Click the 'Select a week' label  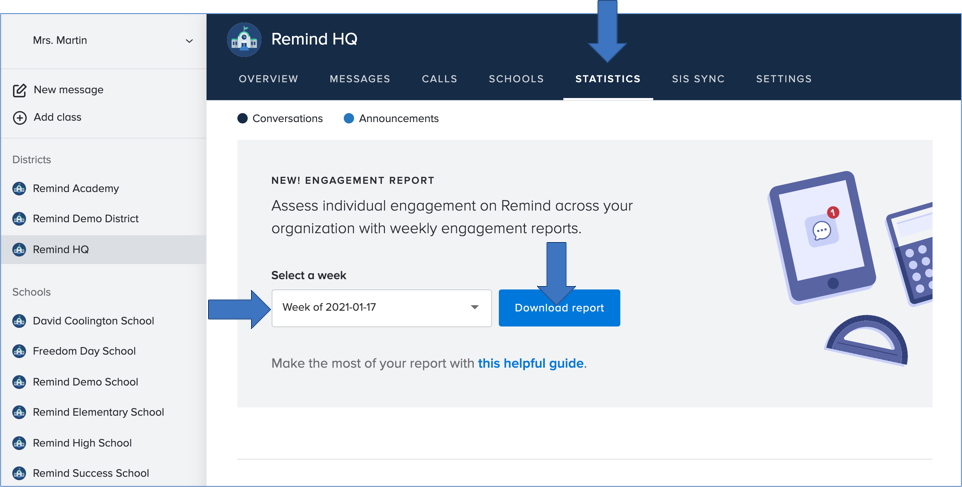click(x=309, y=275)
